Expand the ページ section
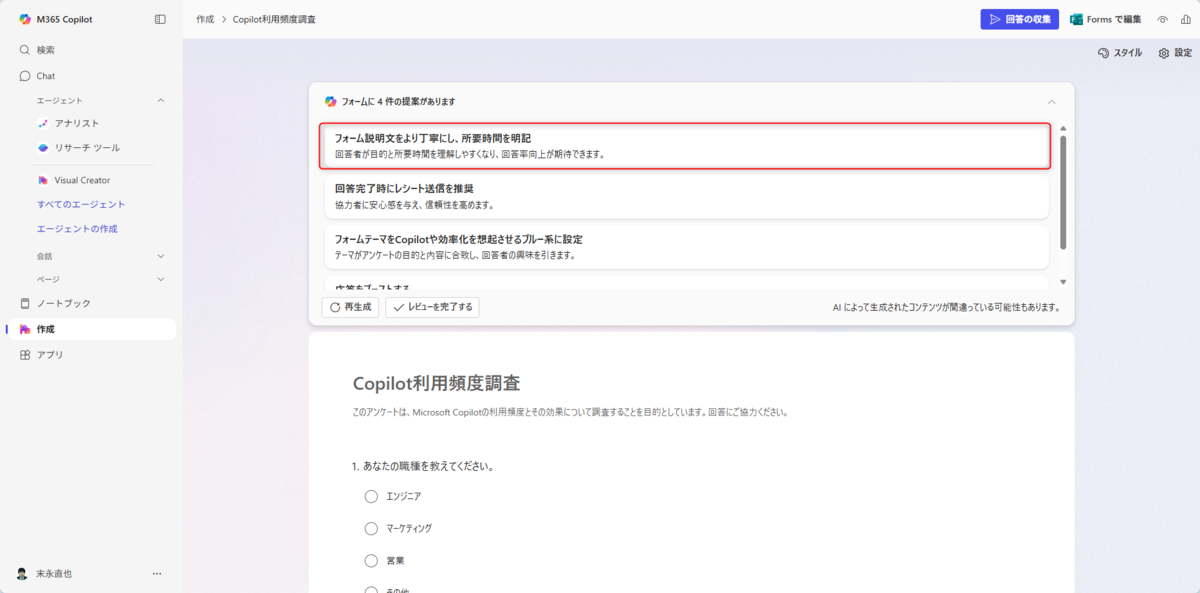The image size is (1200, 593). [161, 279]
